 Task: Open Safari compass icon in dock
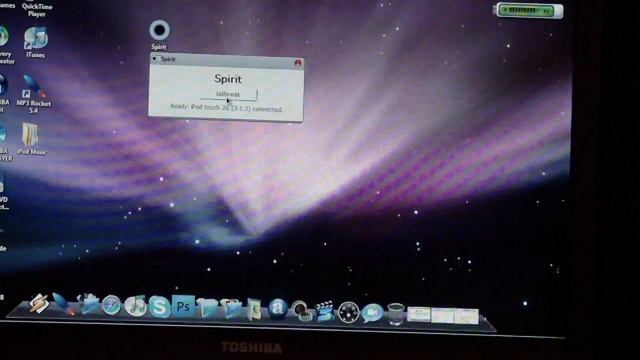tap(111, 305)
